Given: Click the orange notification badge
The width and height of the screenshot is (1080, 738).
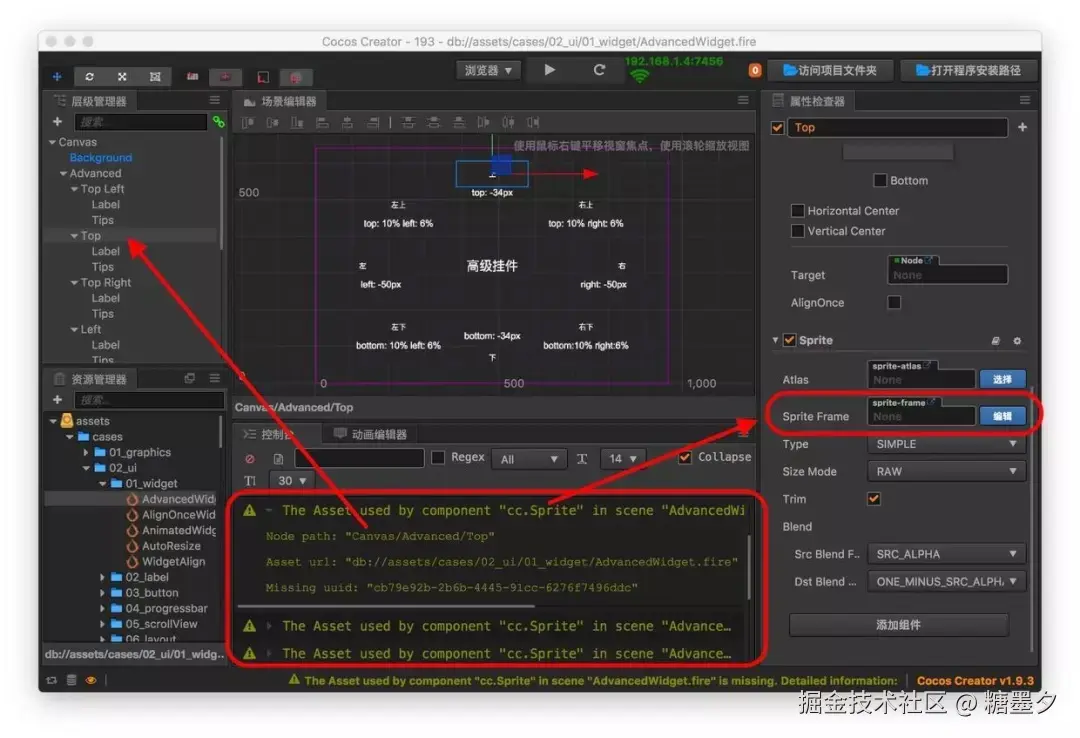Looking at the screenshot, I should click(x=755, y=70).
